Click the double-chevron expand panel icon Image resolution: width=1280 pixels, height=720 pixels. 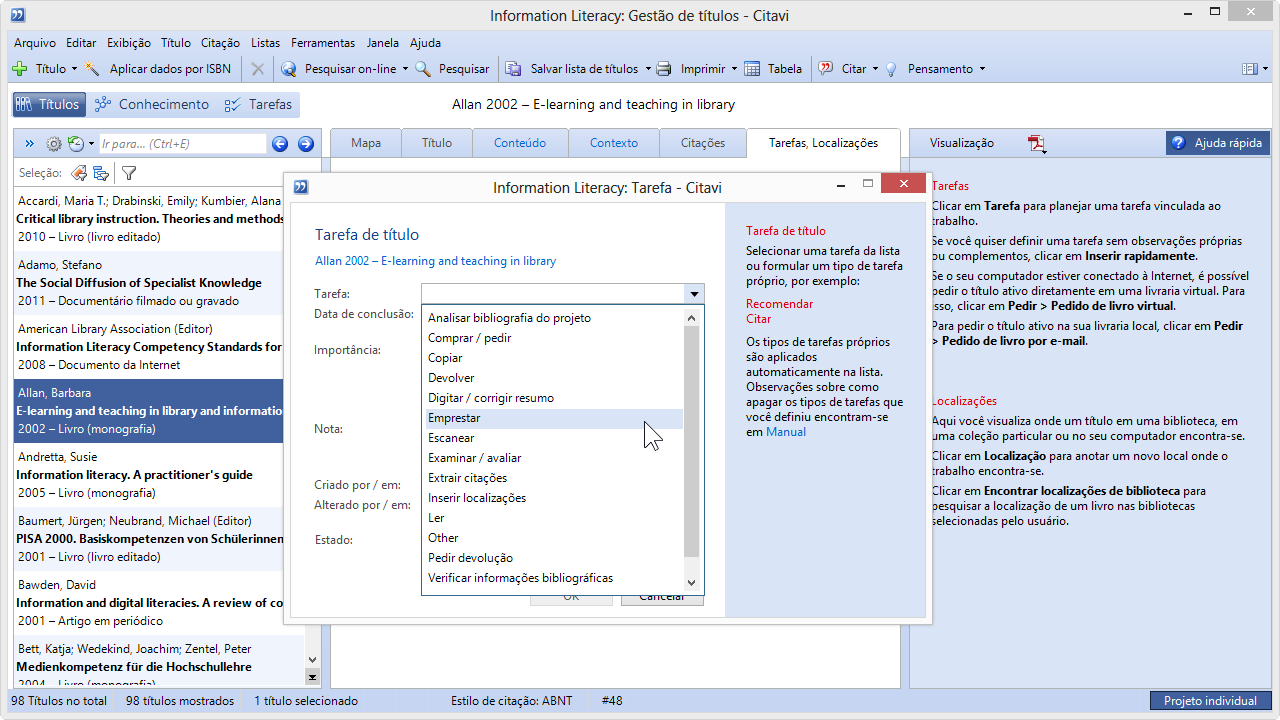tap(29, 144)
